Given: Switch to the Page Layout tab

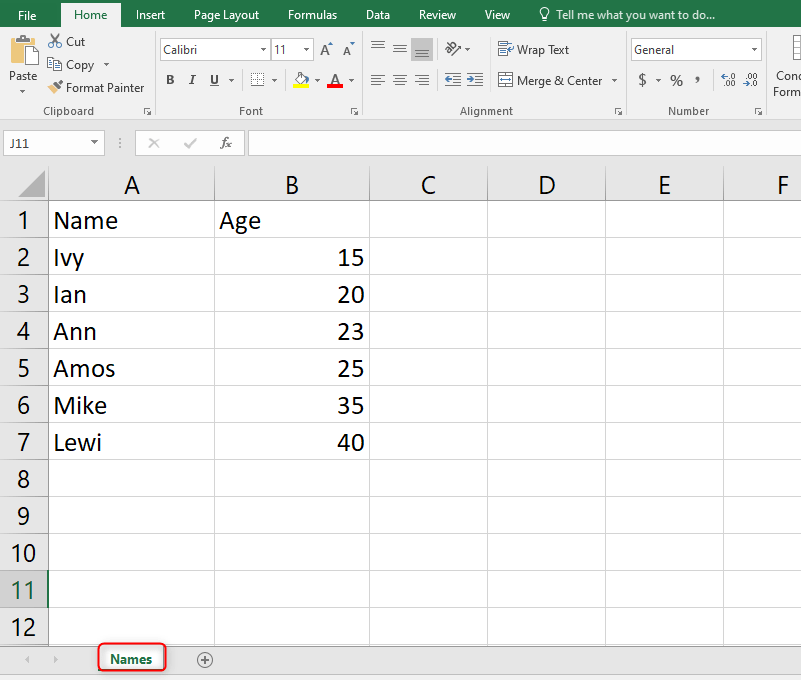Looking at the screenshot, I should (226, 15).
